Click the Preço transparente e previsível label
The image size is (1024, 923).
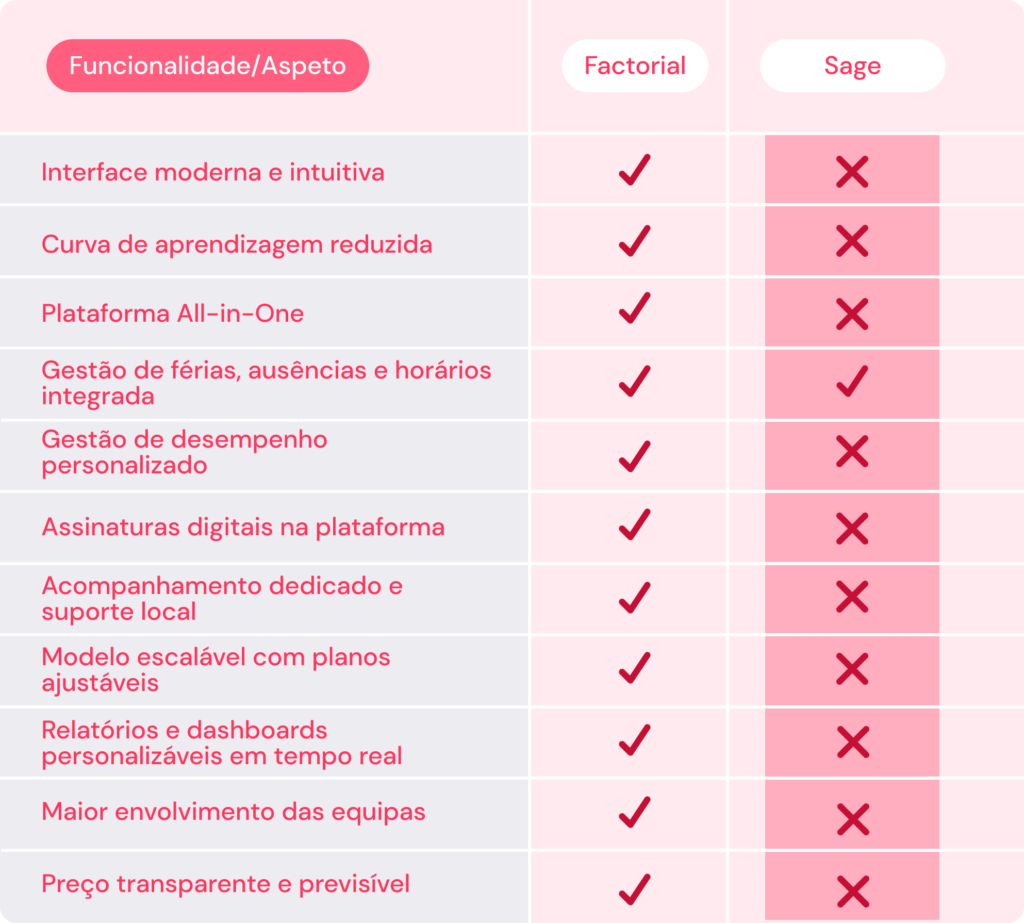click(225, 884)
